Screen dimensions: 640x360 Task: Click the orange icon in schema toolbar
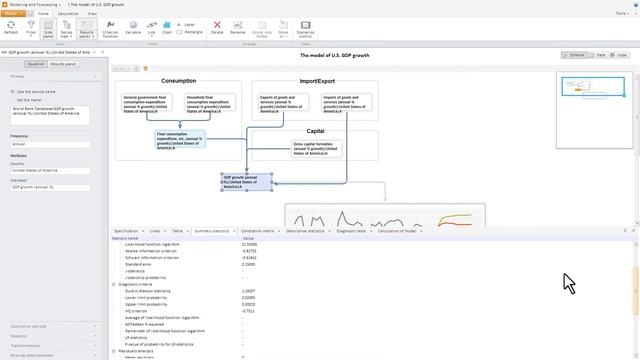tap(146, 69)
